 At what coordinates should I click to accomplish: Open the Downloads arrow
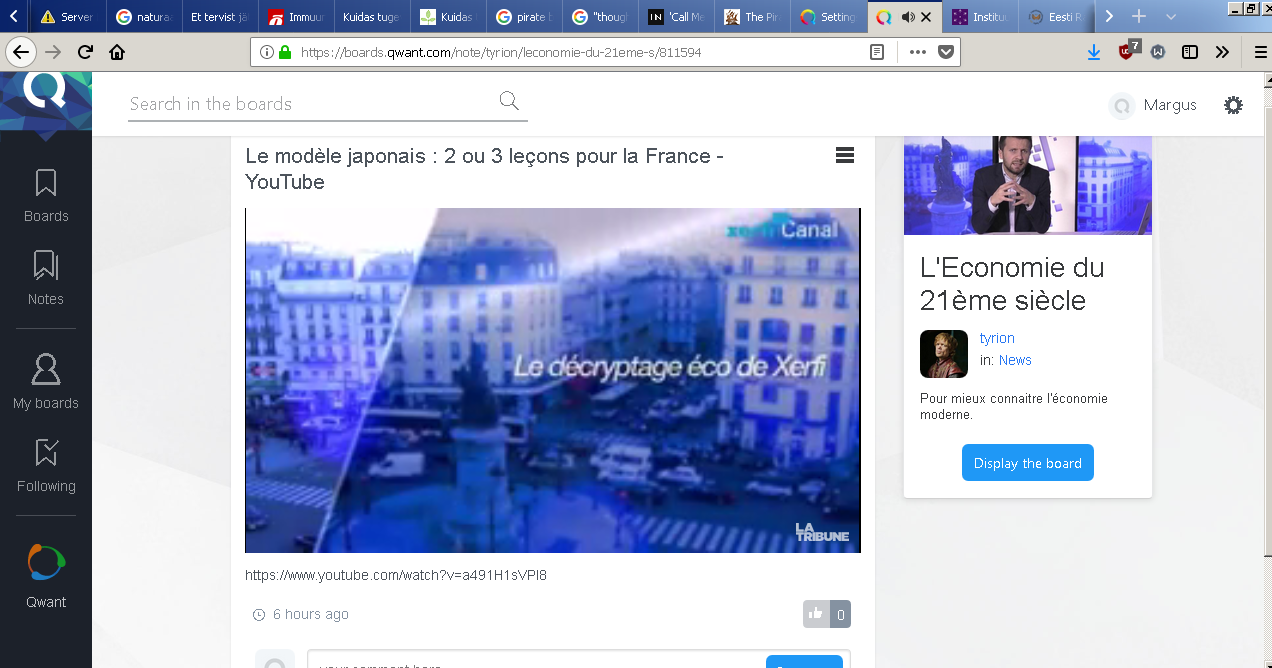[1094, 52]
